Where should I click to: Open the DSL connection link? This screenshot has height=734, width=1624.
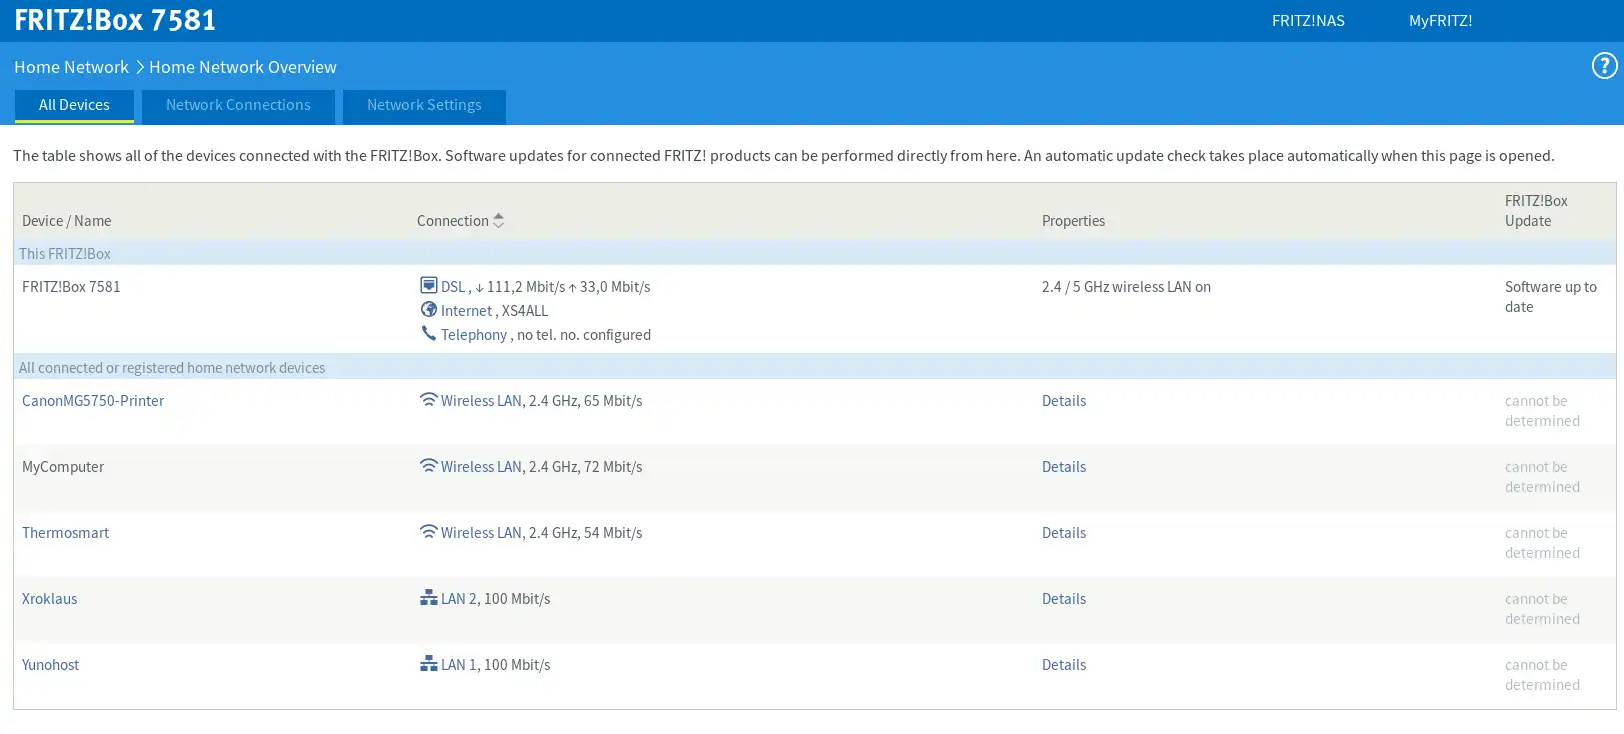pos(453,287)
